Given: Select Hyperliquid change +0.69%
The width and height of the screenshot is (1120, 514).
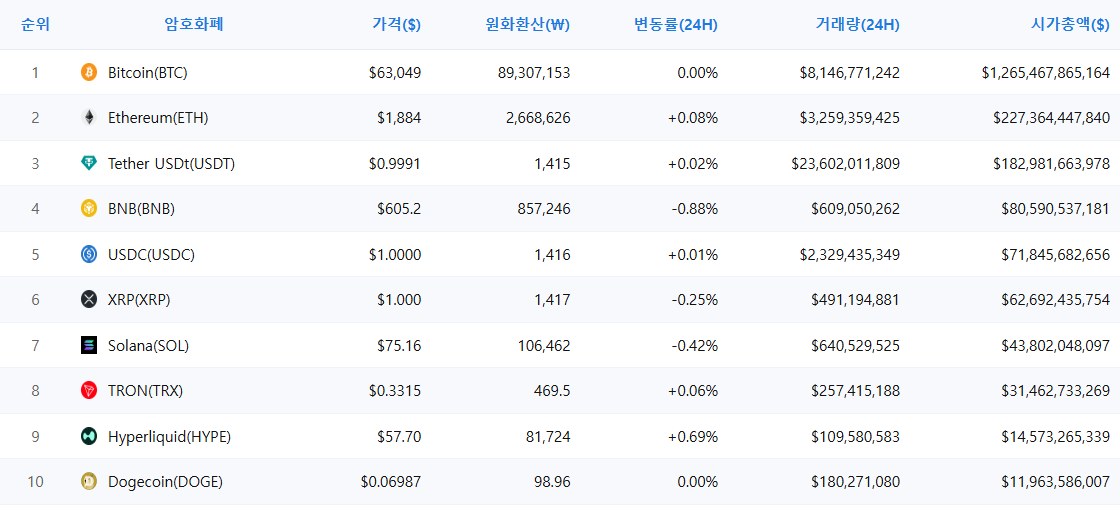Looking at the screenshot, I should coord(693,437).
